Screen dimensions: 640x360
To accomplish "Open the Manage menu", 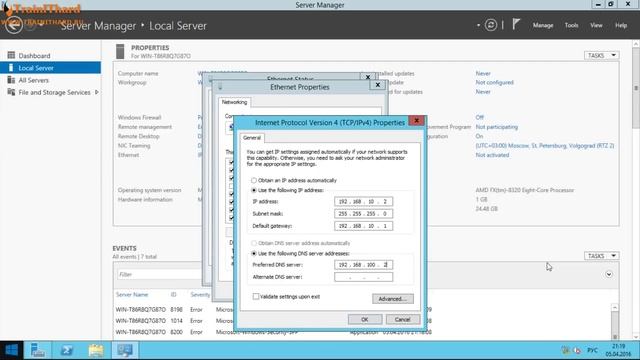I will [x=543, y=25].
